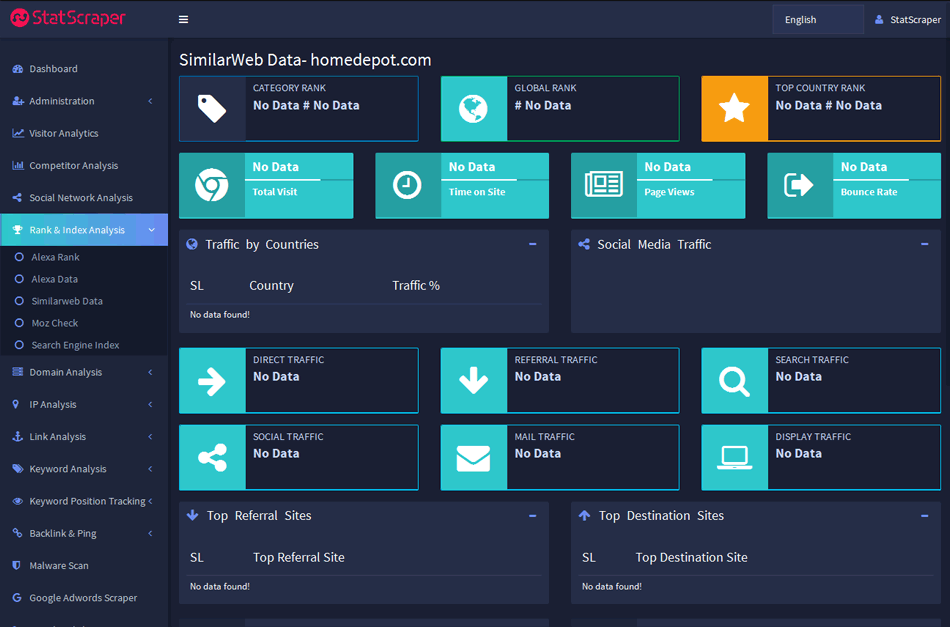Open Google Adwords Scraper menu item
The height and width of the screenshot is (627, 950).
(84, 598)
